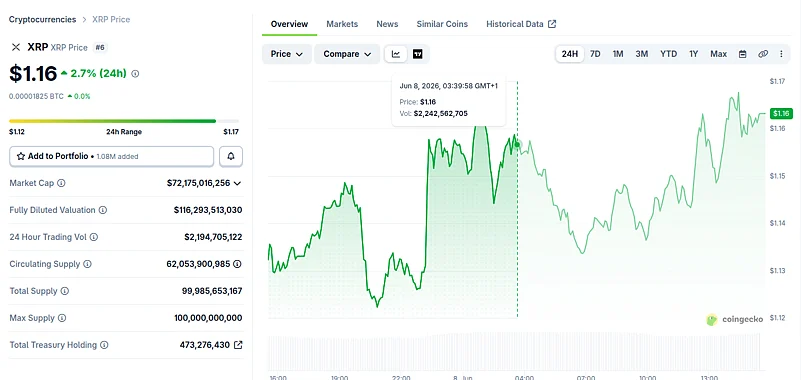Click Add to Portfolio button
Viewport: 801px width, 380px height.
point(111,156)
